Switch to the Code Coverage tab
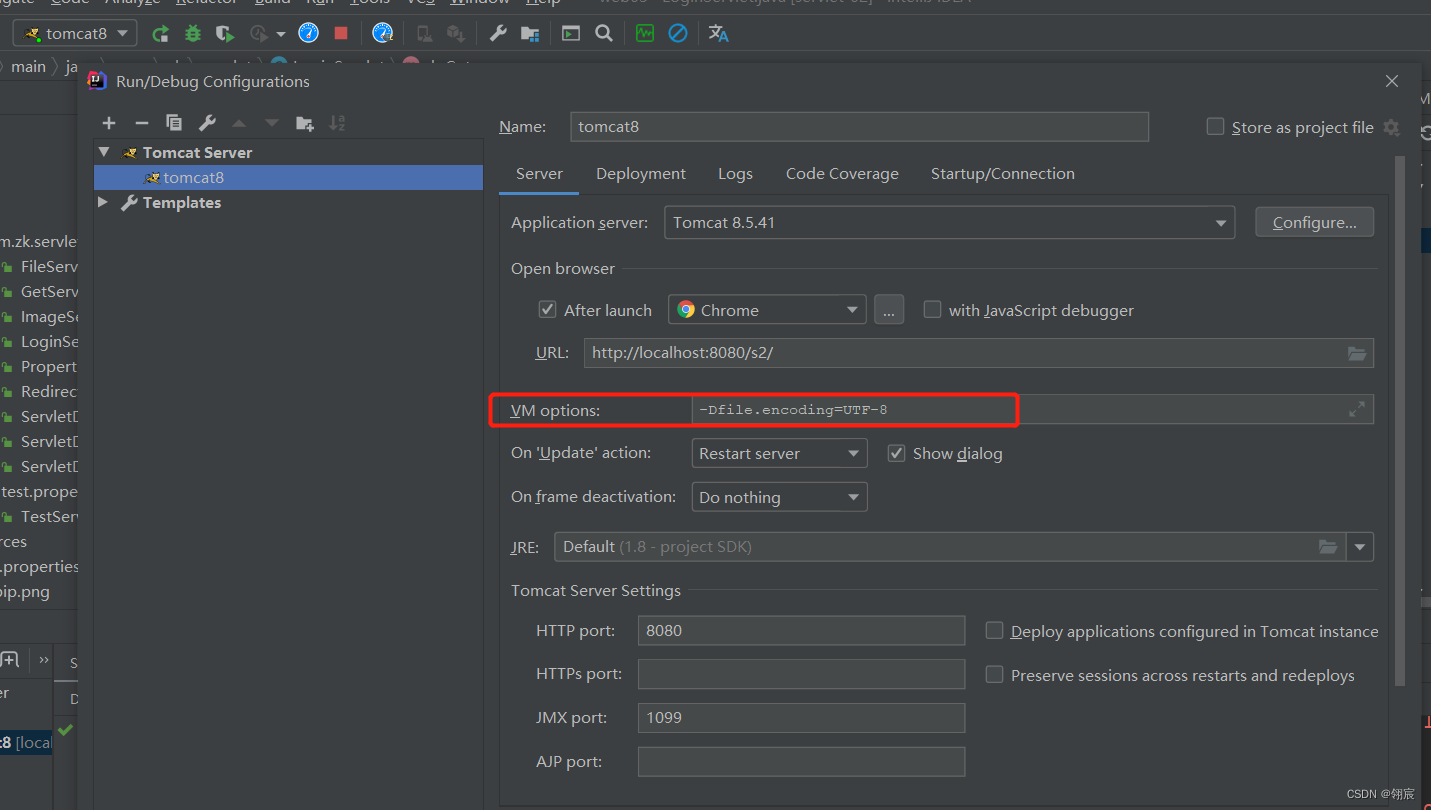 point(842,173)
